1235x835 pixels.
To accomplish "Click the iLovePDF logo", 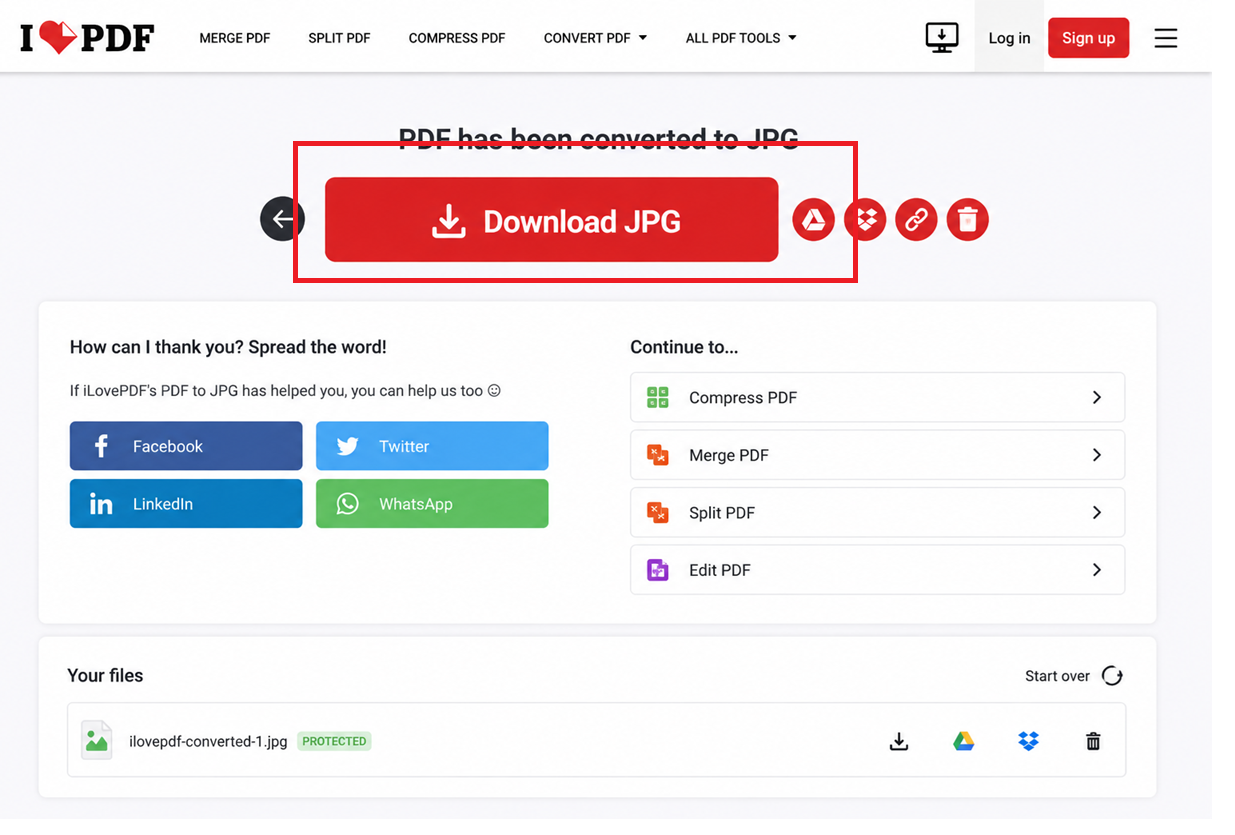I will point(87,38).
